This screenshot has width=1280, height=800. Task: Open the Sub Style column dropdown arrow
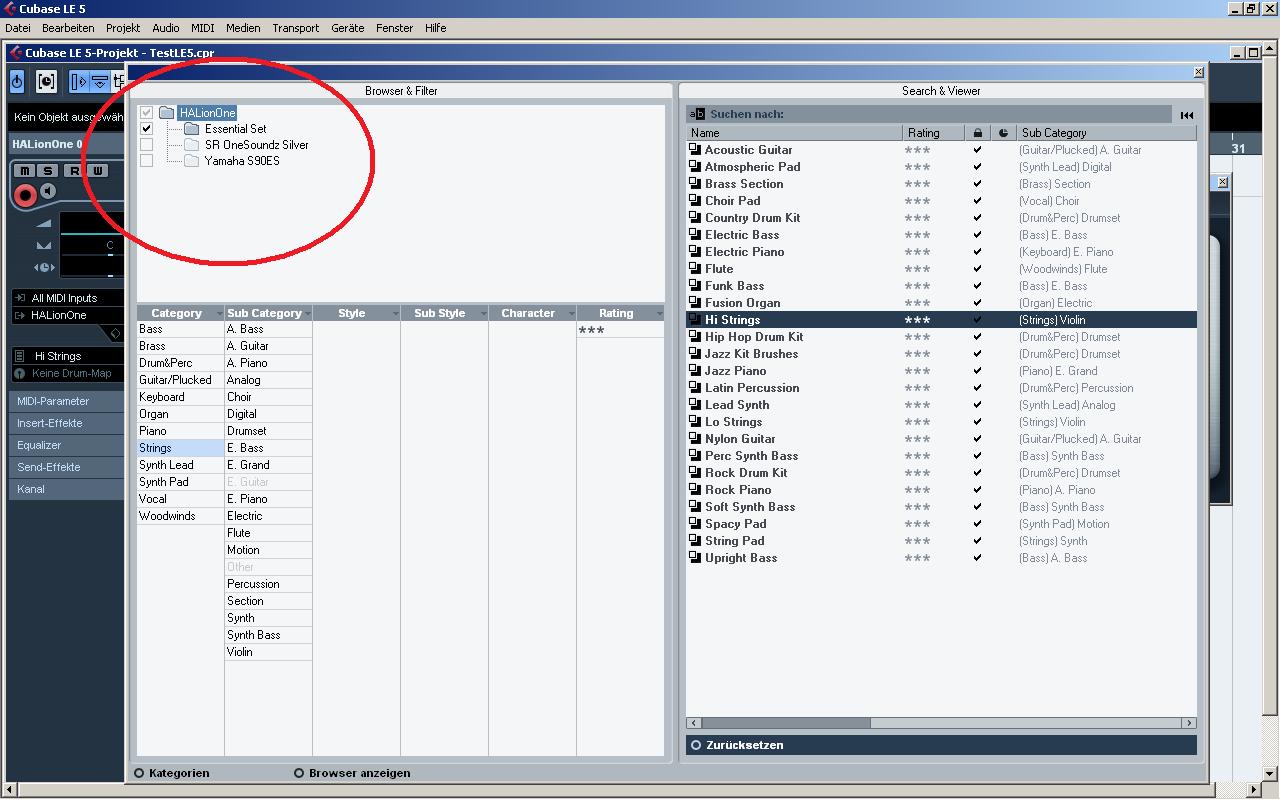coord(483,314)
